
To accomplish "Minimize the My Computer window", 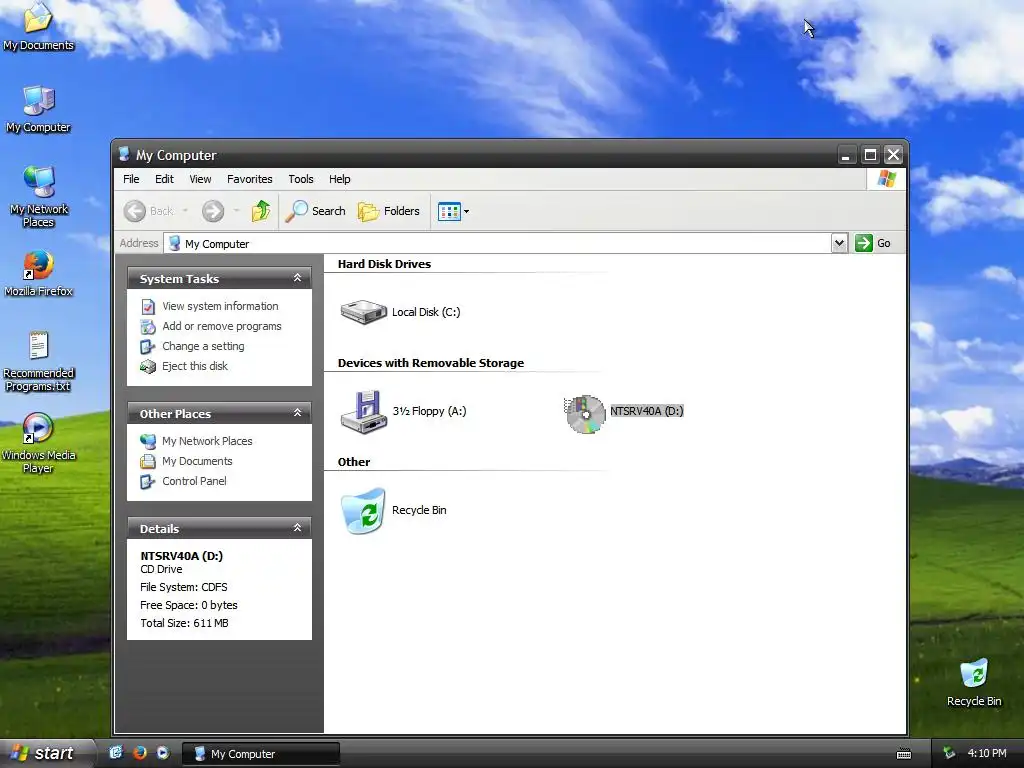I will coord(846,155).
